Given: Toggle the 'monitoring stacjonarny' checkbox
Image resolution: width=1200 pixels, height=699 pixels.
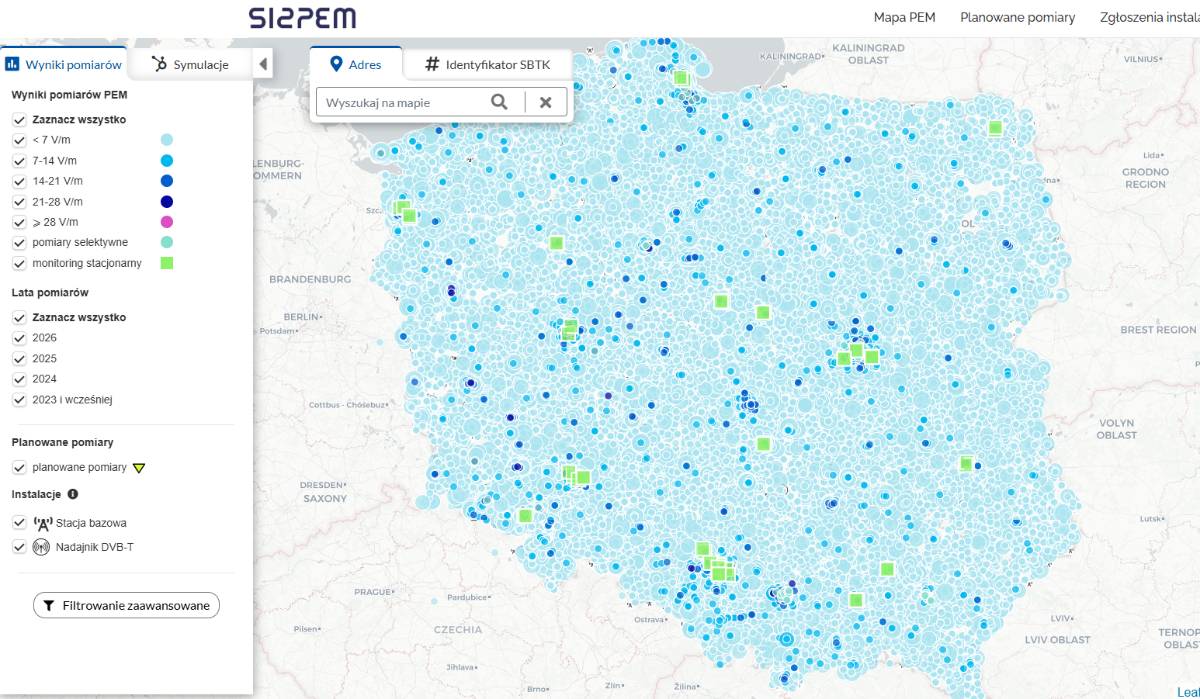Looking at the screenshot, I should coord(19,264).
